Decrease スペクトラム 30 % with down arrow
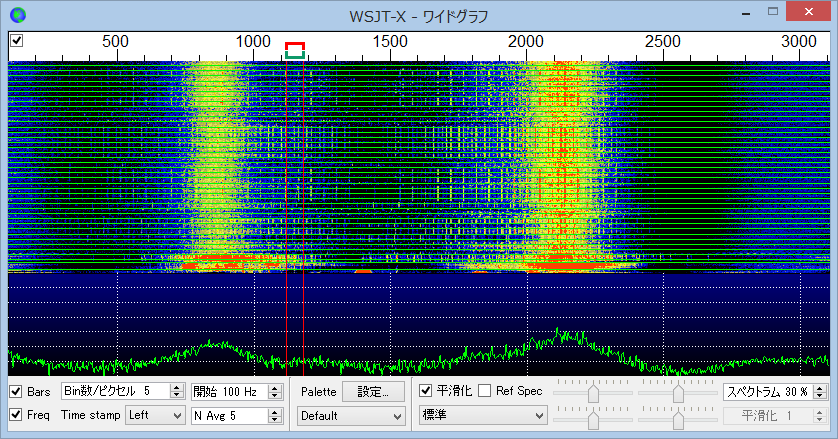838x439 pixels. point(820,396)
